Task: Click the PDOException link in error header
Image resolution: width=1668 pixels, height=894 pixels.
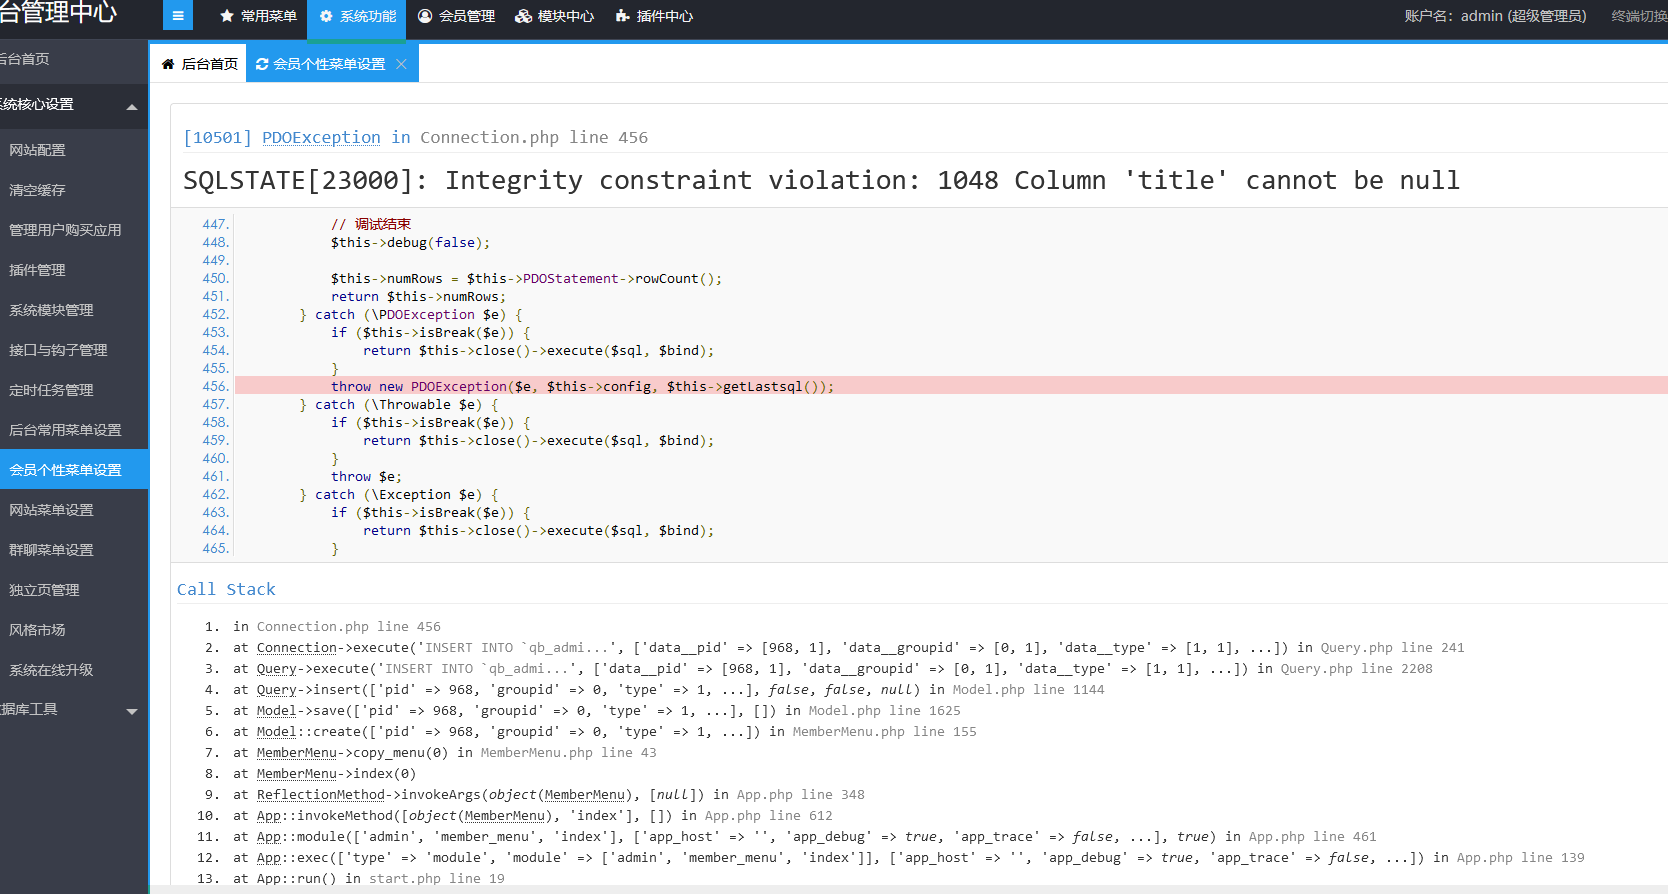Action: (321, 137)
